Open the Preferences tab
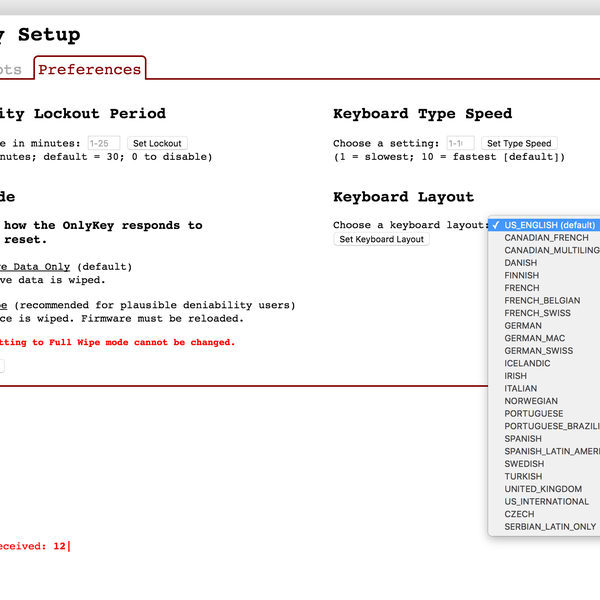The height and width of the screenshot is (600, 600). 90,69
